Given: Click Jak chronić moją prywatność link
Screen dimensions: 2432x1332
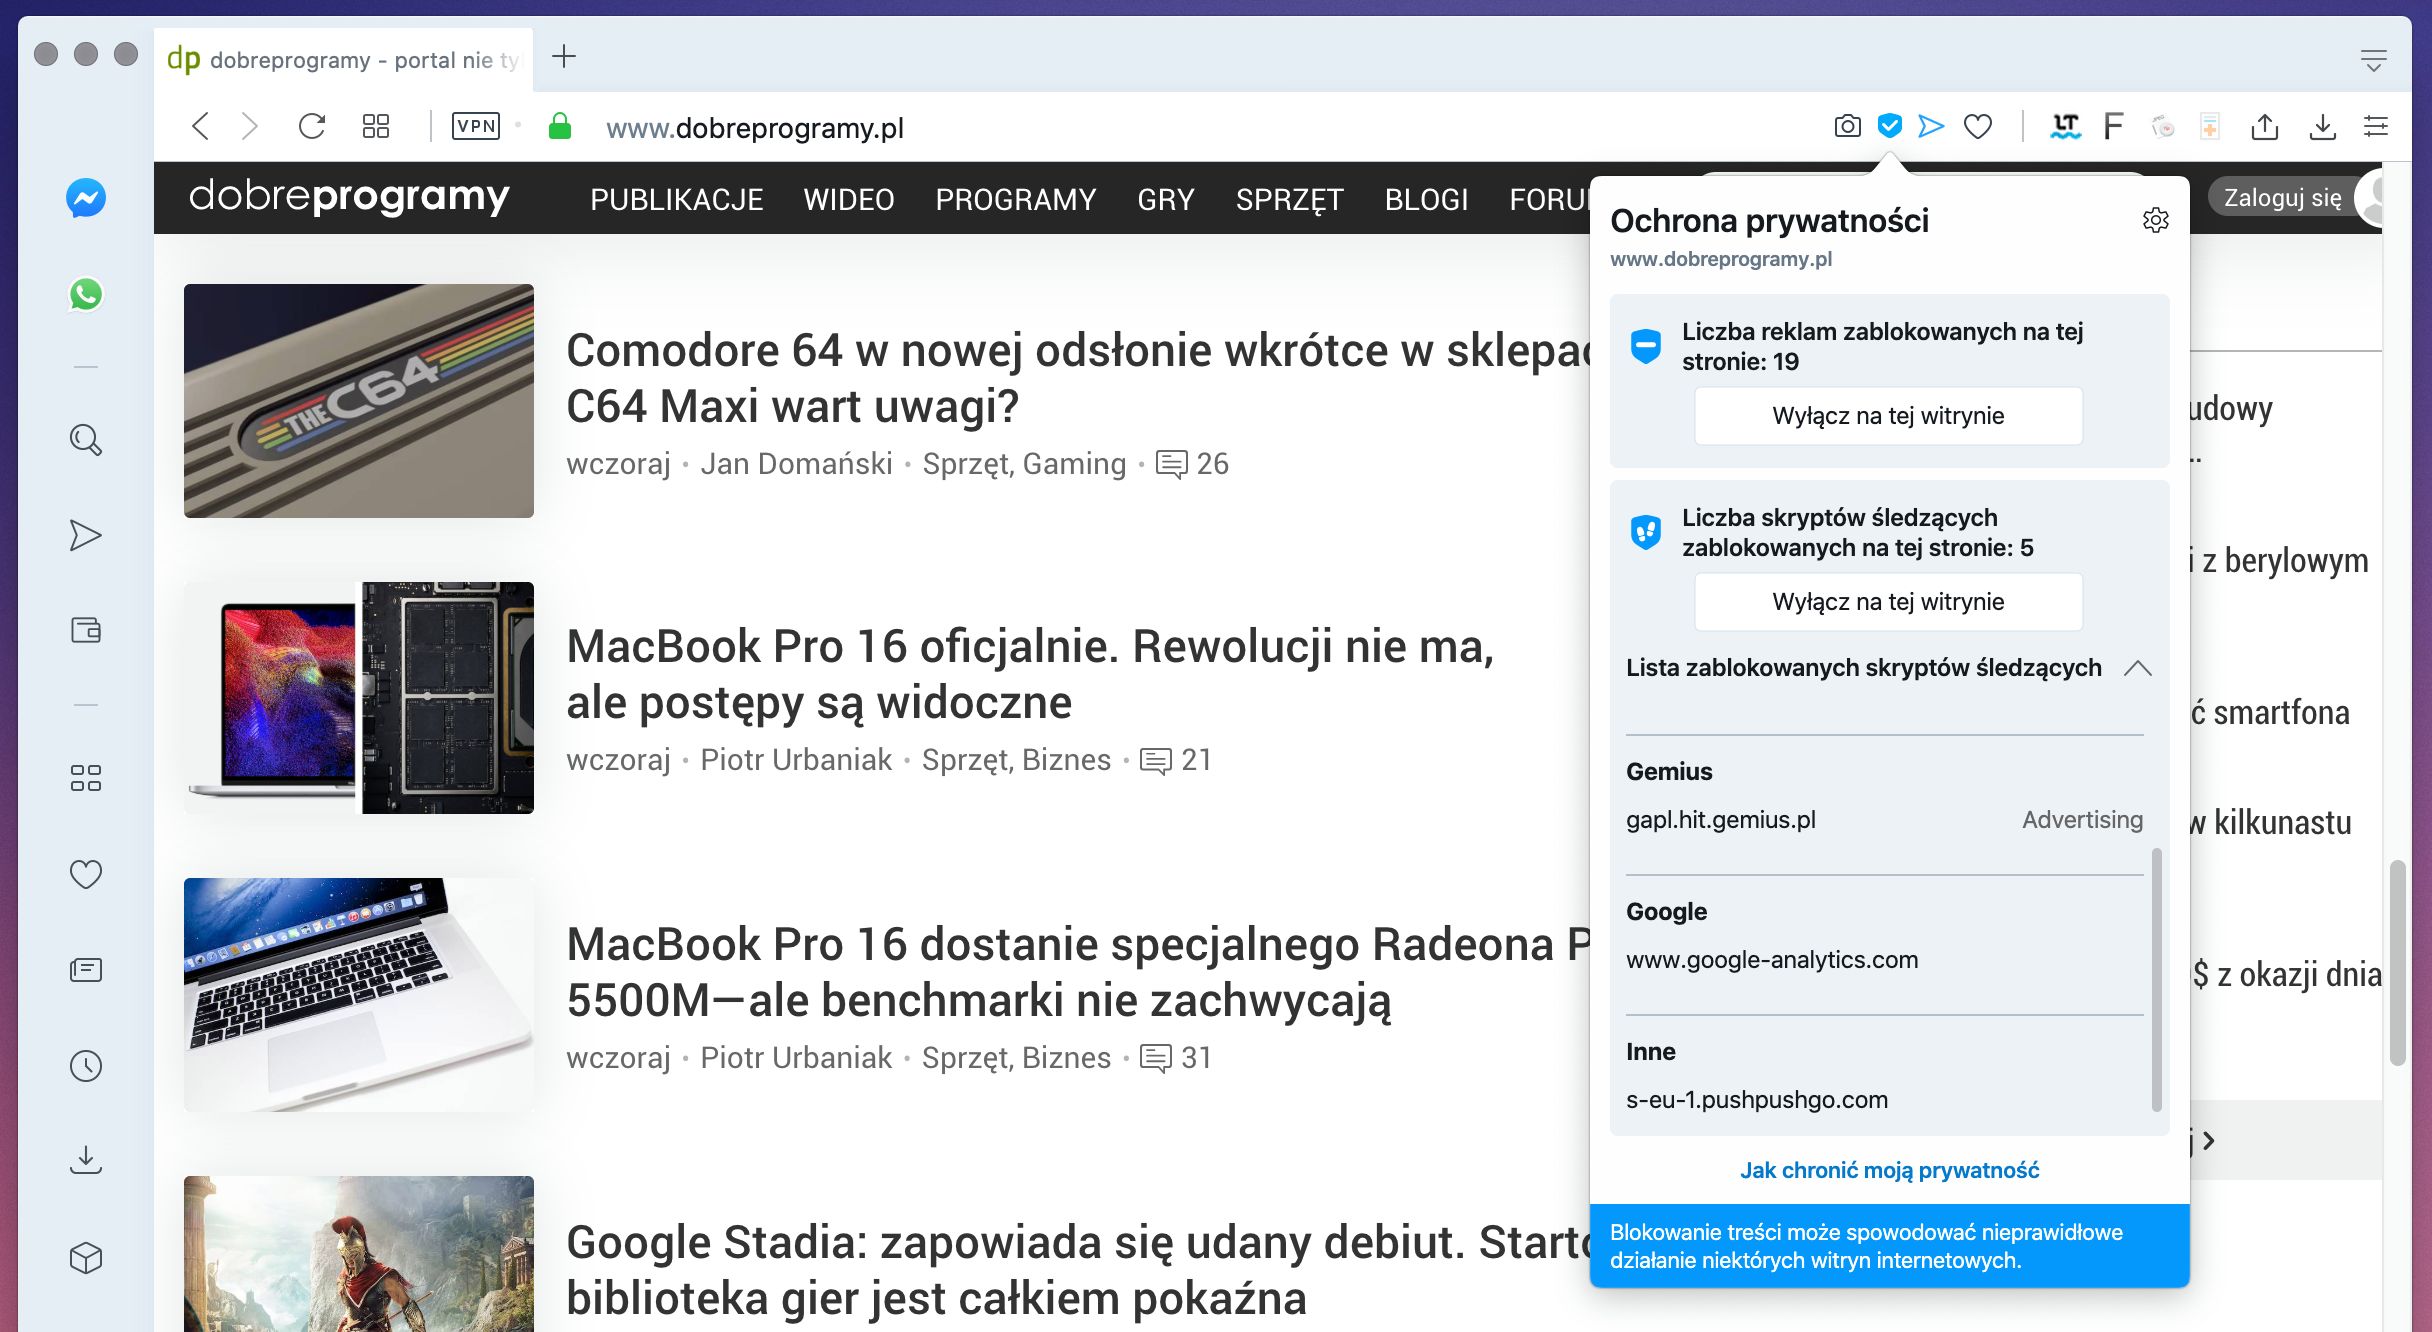Looking at the screenshot, I should [1889, 1170].
